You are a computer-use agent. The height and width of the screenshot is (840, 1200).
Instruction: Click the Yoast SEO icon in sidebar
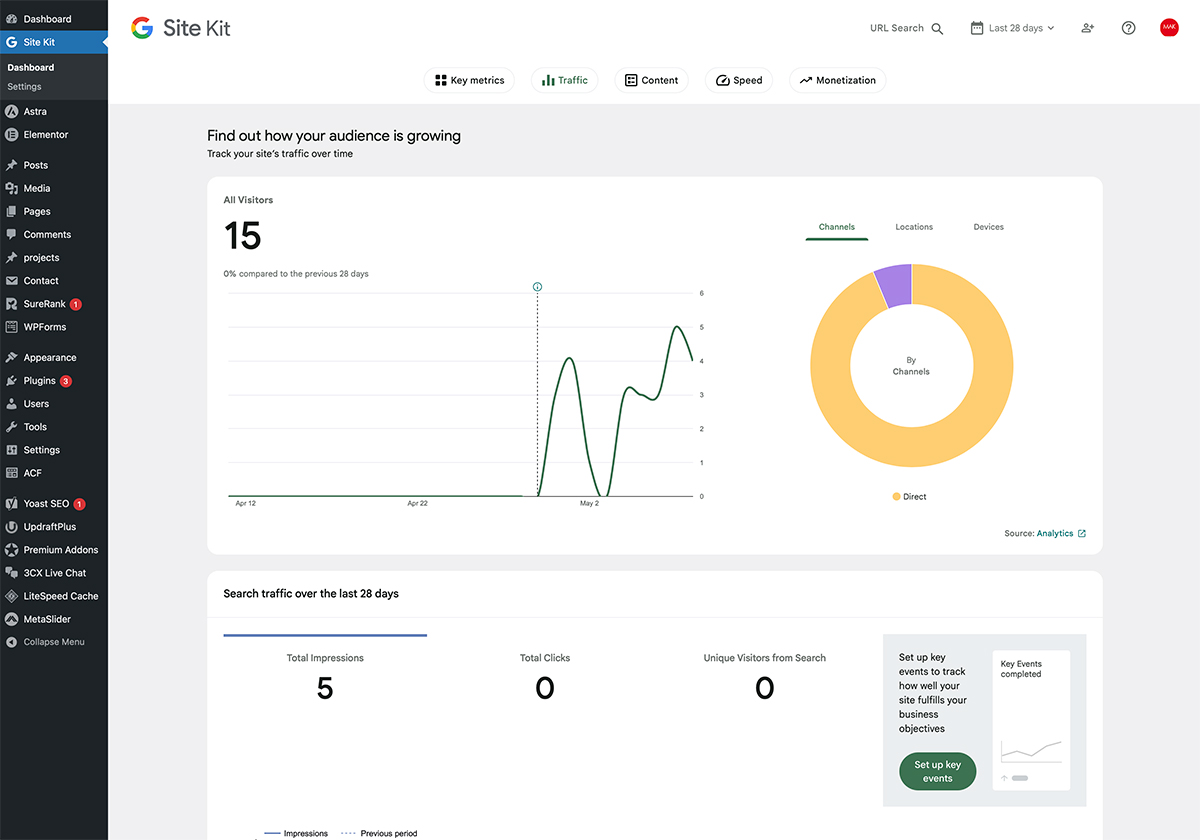point(12,504)
